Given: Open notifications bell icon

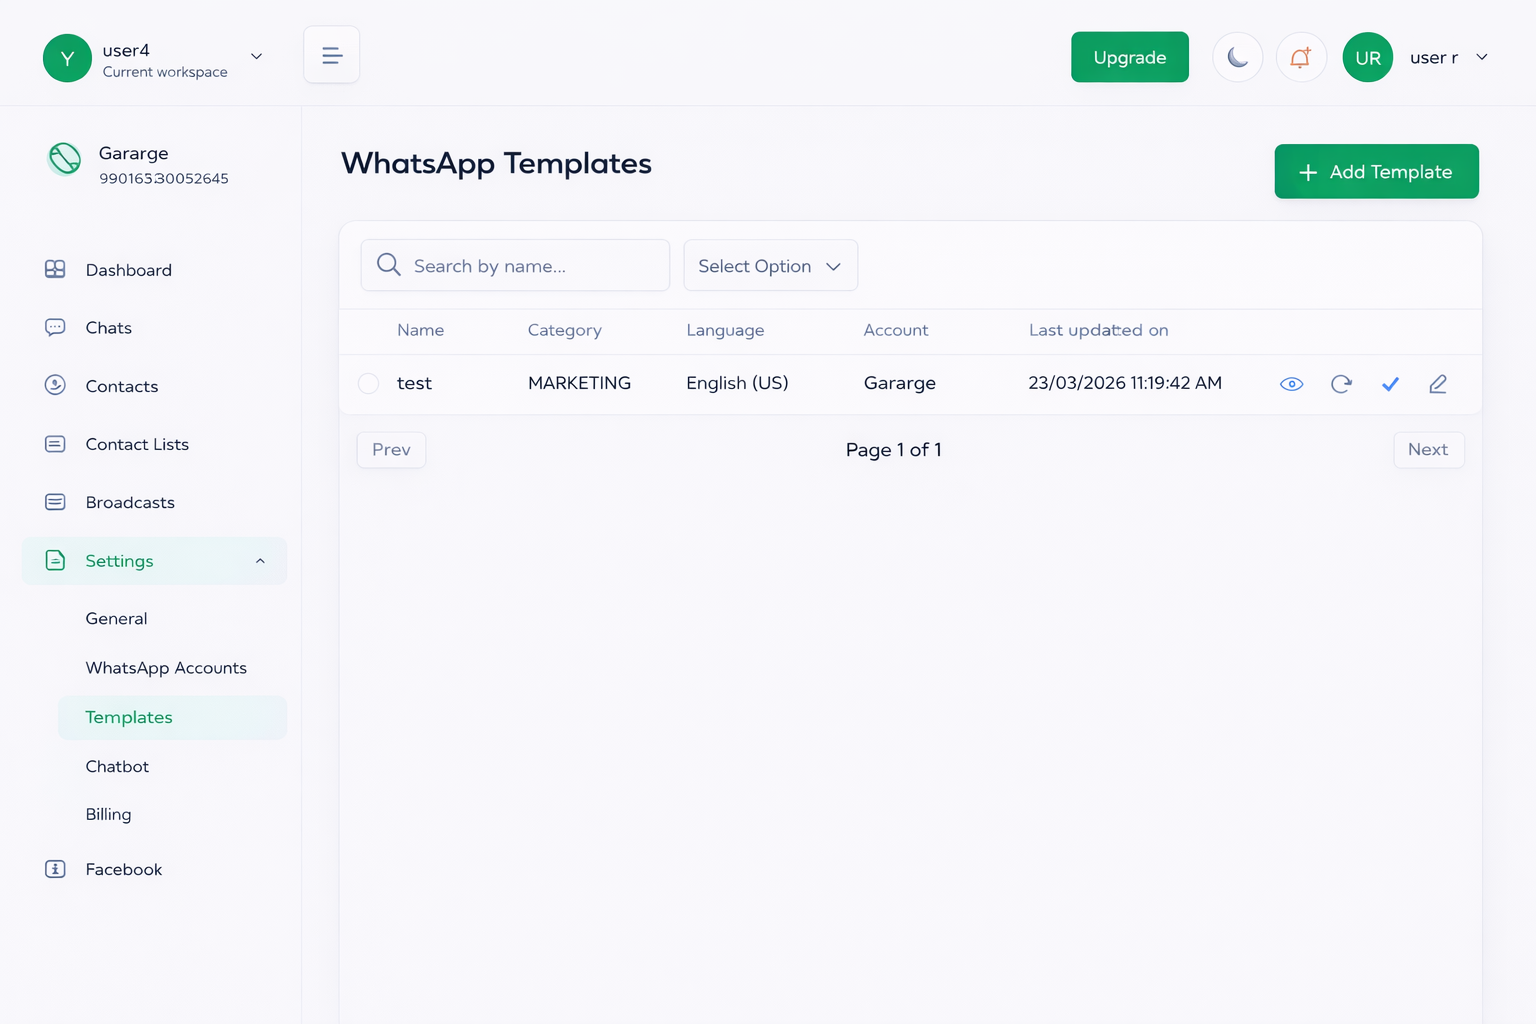Looking at the screenshot, I should pos(1300,57).
